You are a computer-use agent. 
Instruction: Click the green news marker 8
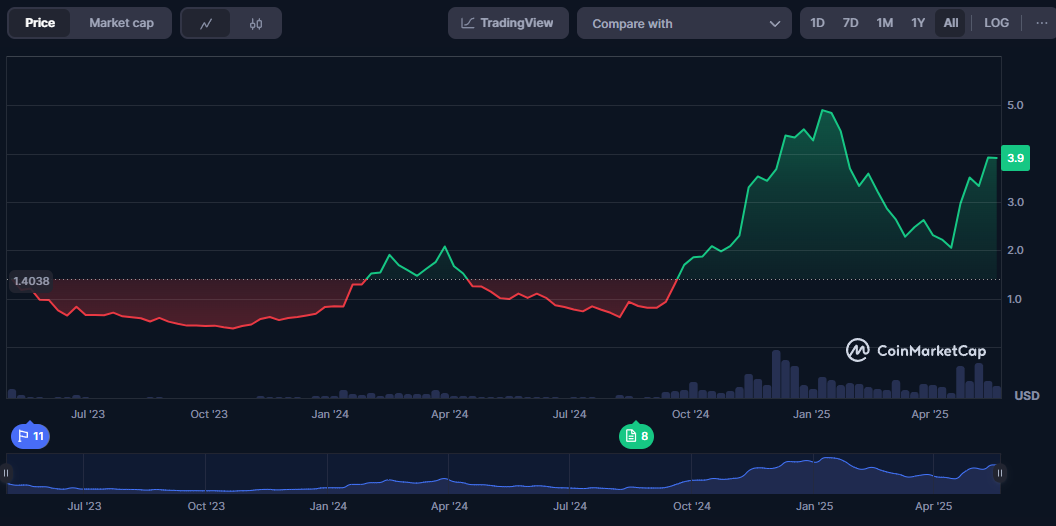636,436
